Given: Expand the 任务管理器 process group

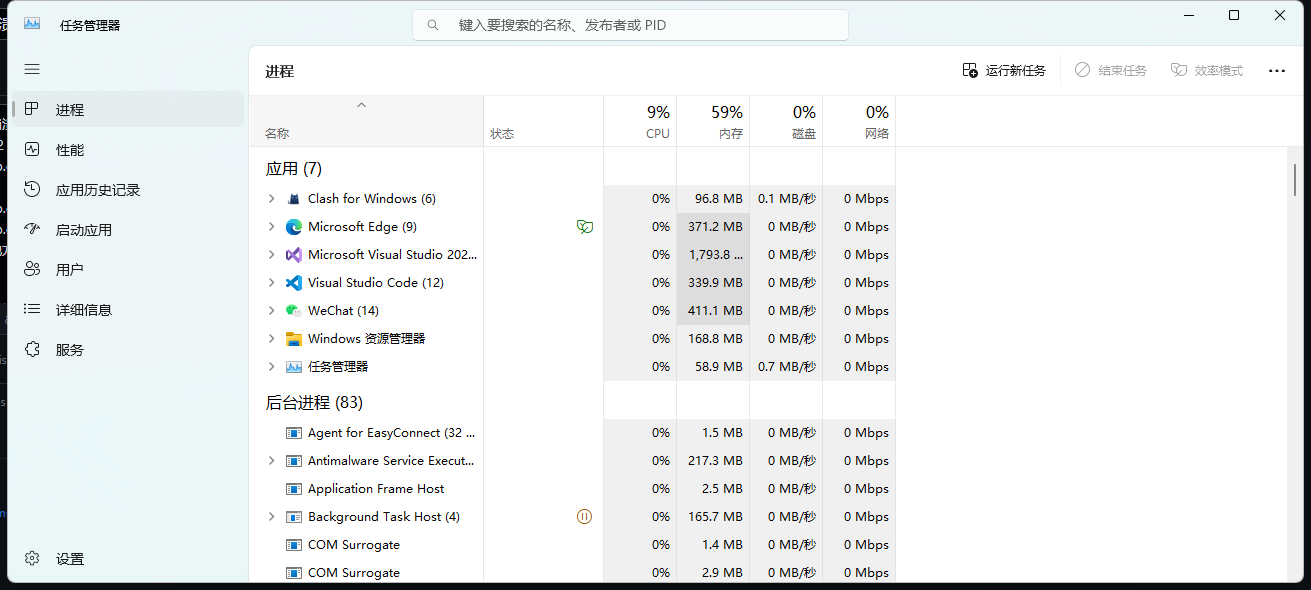Looking at the screenshot, I should [x=271, y=367].
